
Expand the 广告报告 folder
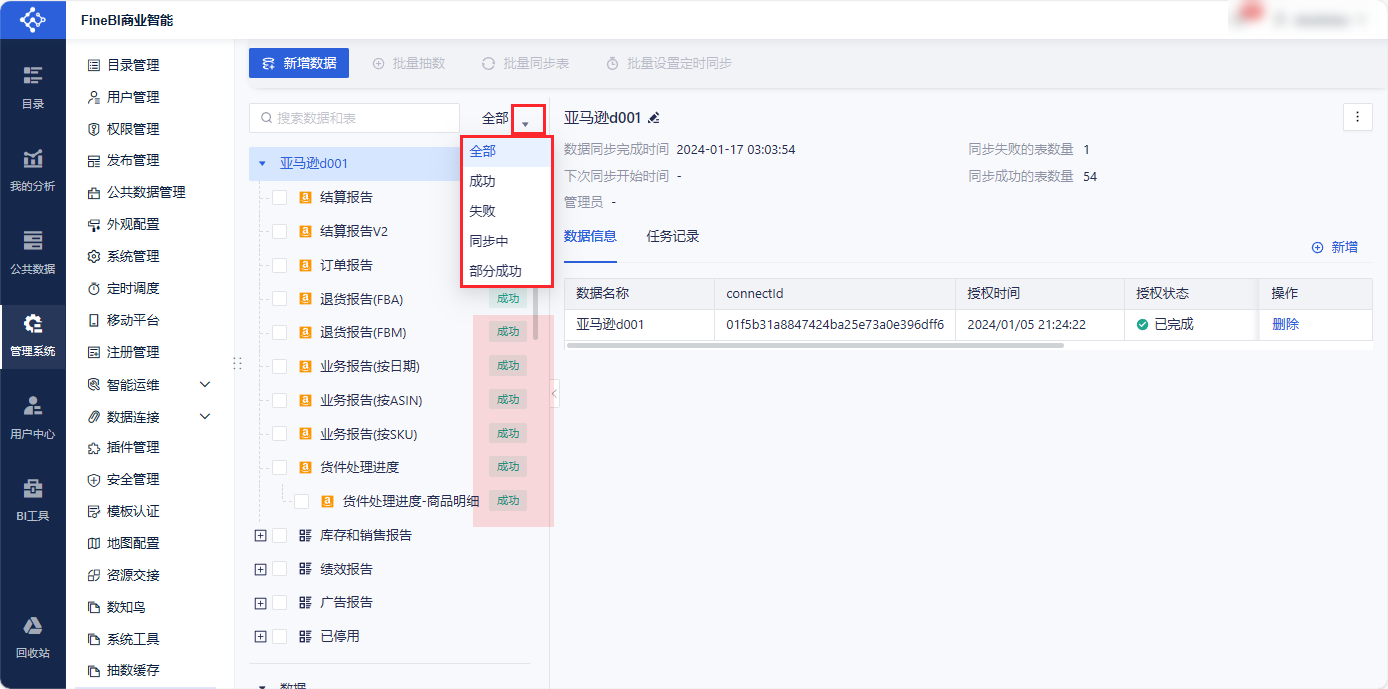click(261, 603)
